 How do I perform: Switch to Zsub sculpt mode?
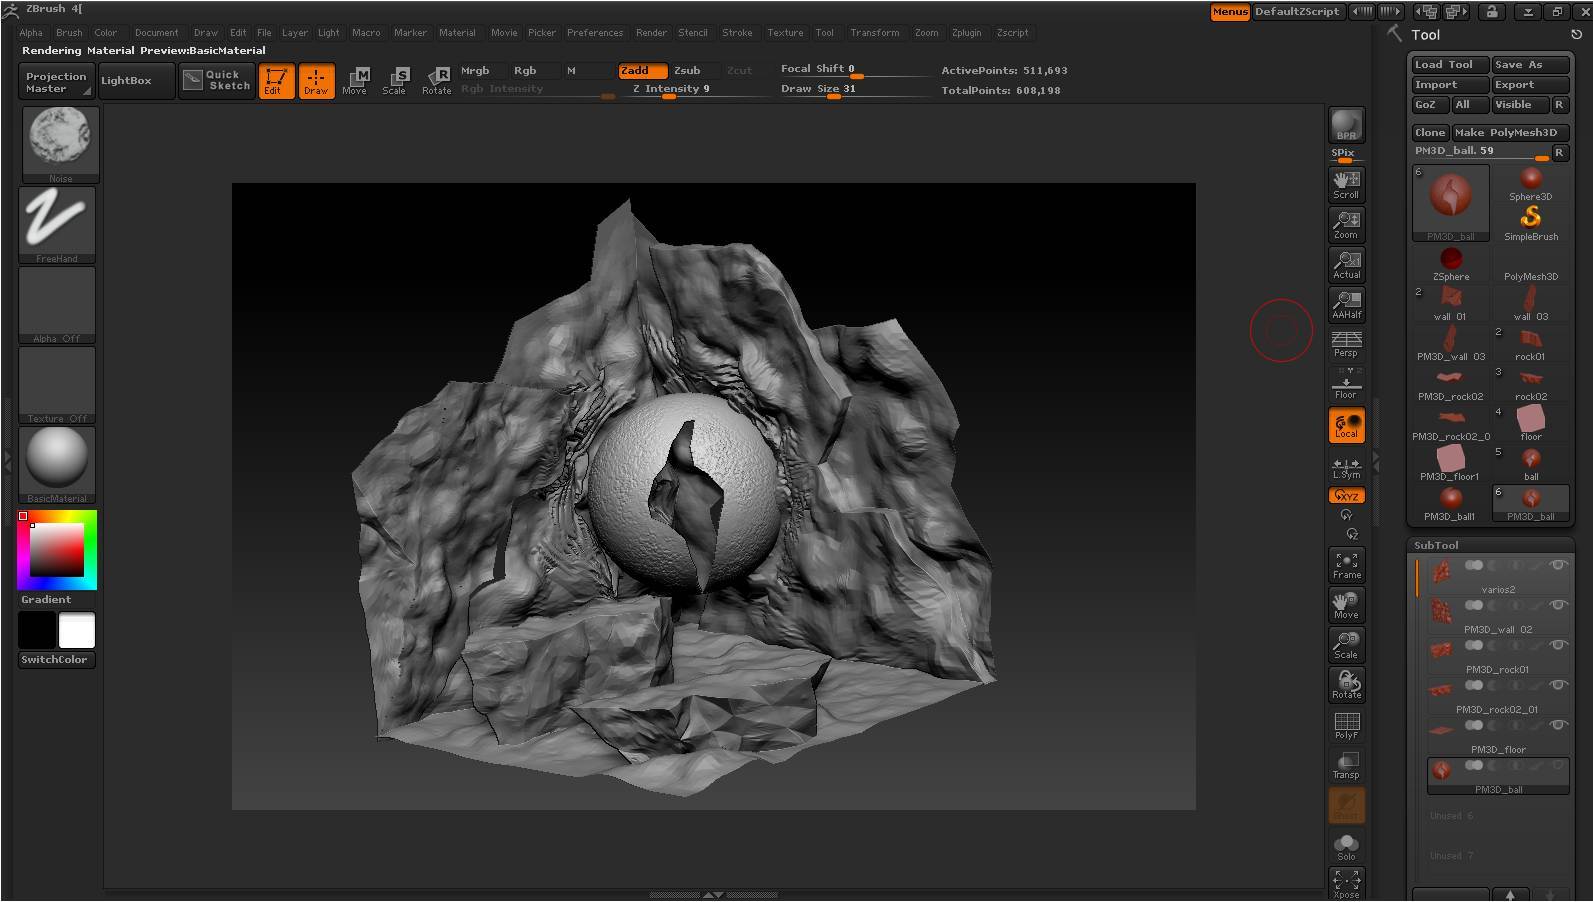tap(687, 70)
